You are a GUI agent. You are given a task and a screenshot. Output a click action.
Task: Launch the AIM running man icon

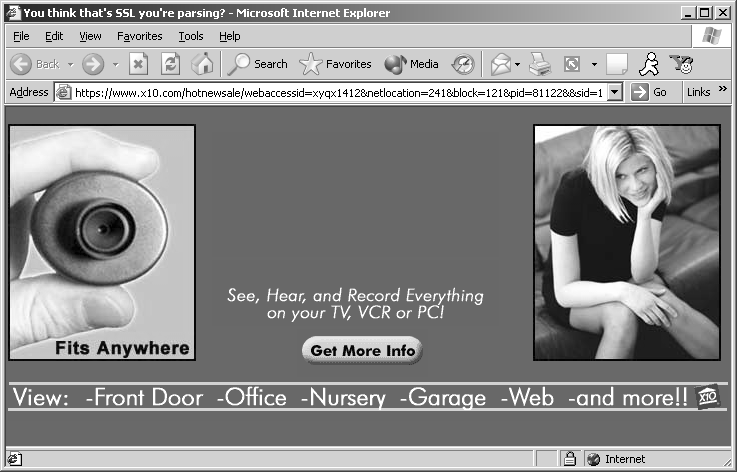[x=649, y=64]
